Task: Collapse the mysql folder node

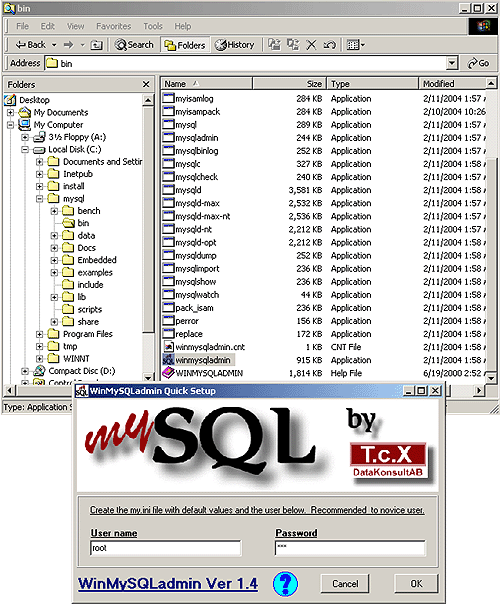Action: click(x=40, y=199)
